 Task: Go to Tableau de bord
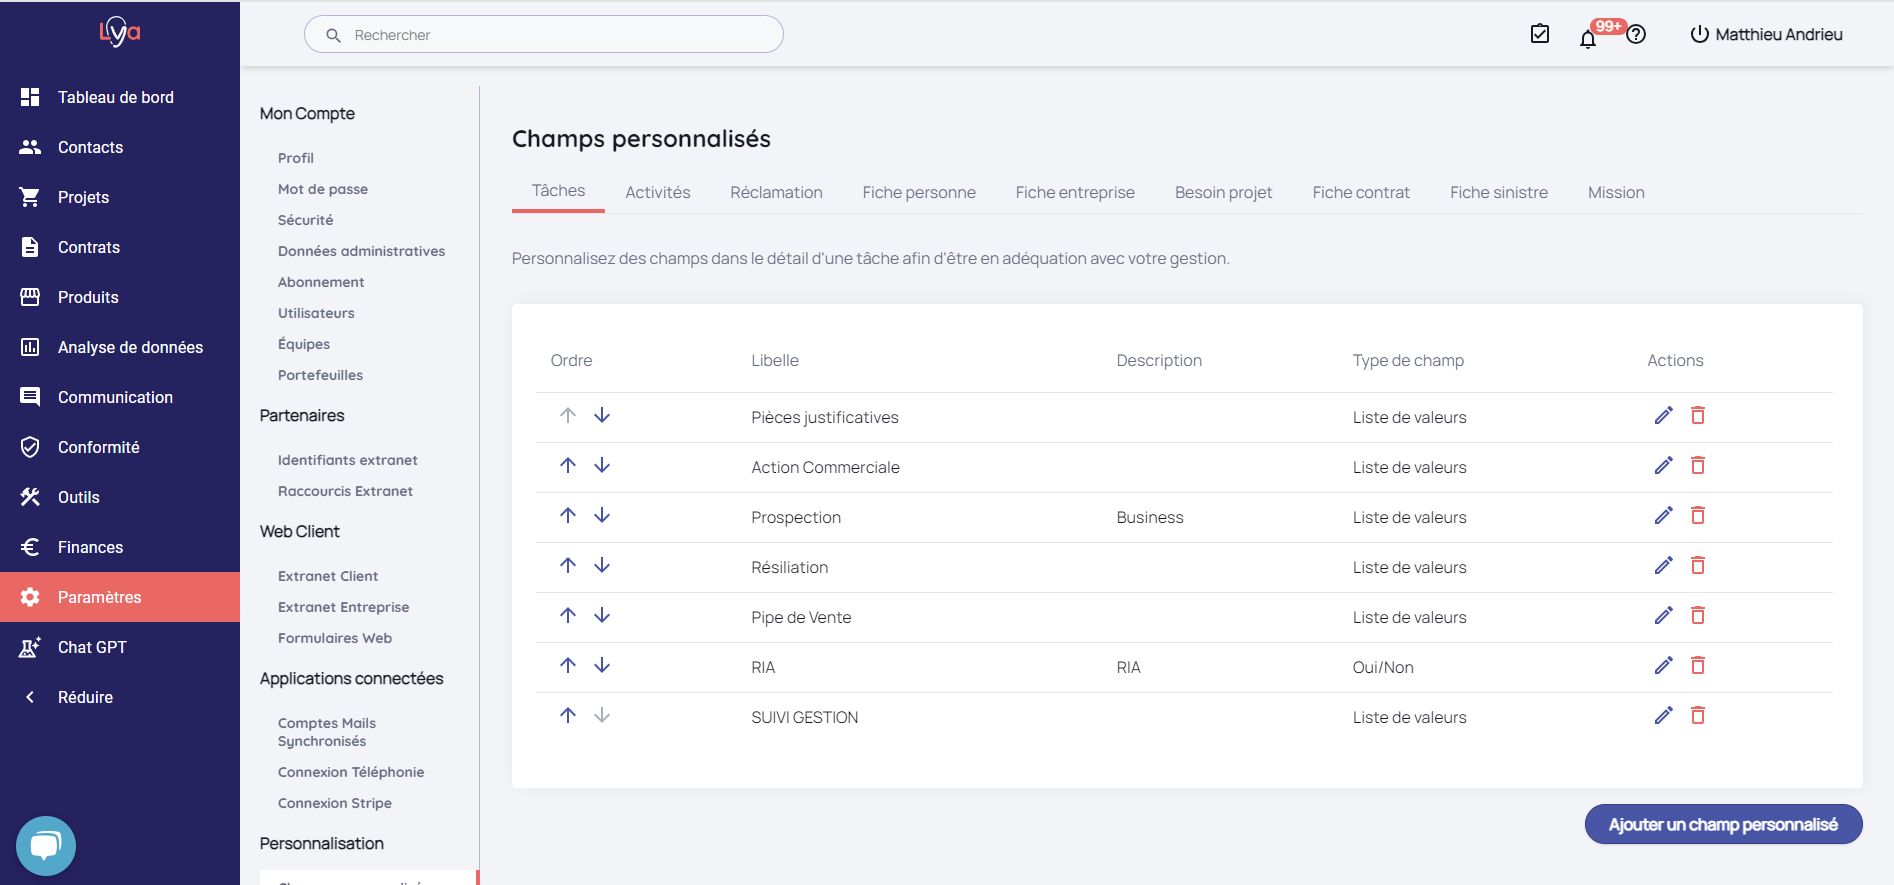click(120, 97)
